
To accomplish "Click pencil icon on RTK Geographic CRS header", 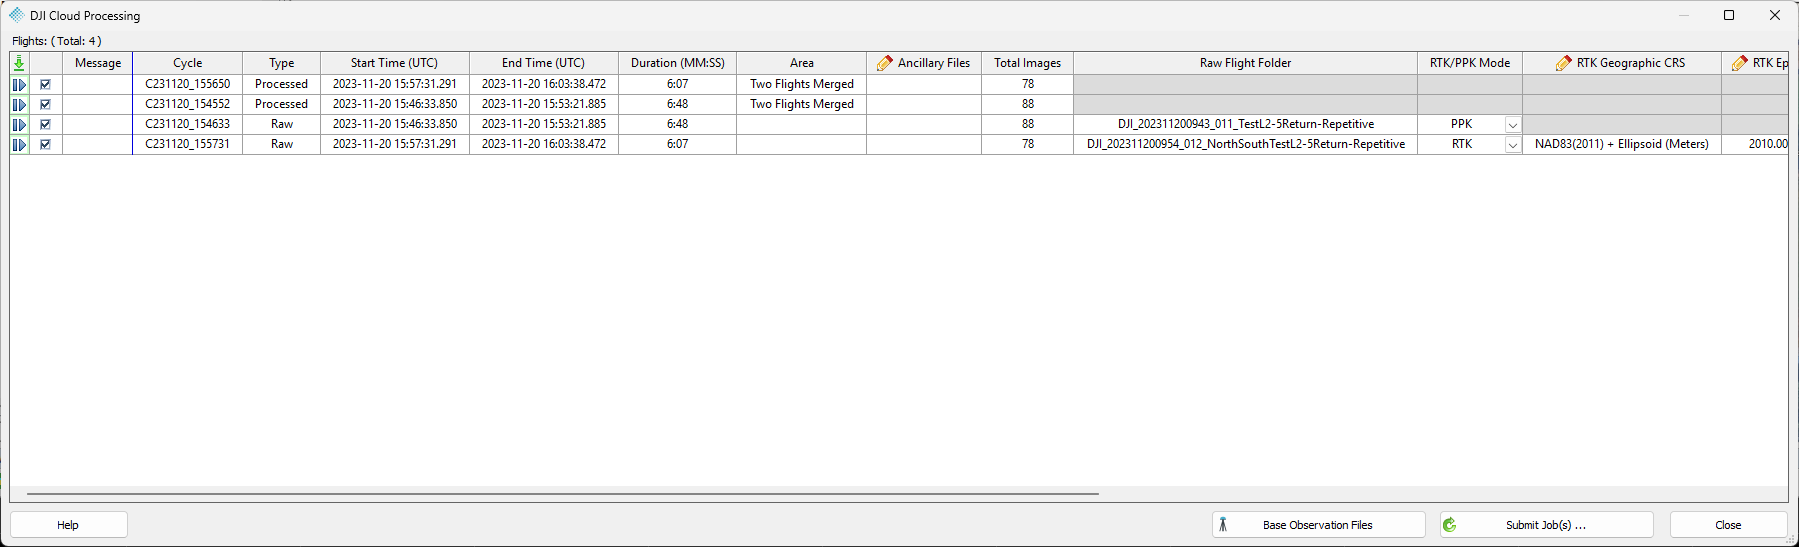I will (x=1564, y=63).
